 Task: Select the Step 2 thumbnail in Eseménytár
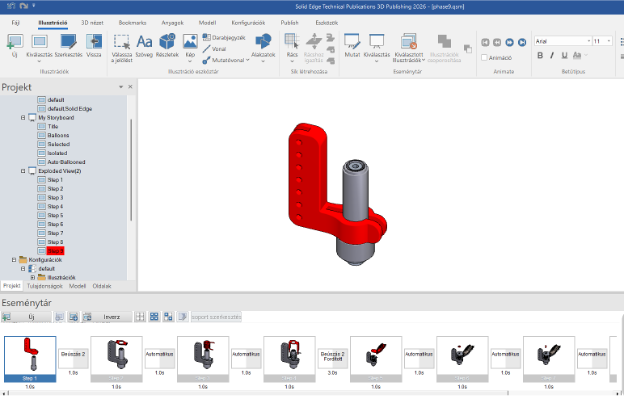click(x=116, y=359)
